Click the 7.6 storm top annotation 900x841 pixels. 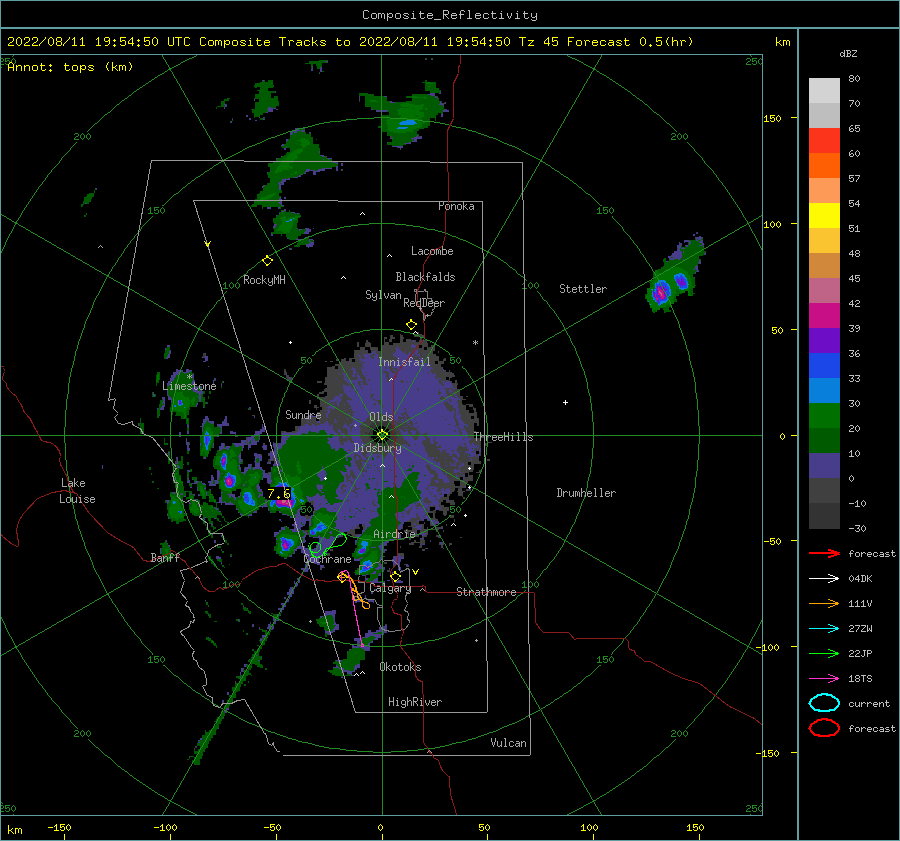tap(279, 493)
